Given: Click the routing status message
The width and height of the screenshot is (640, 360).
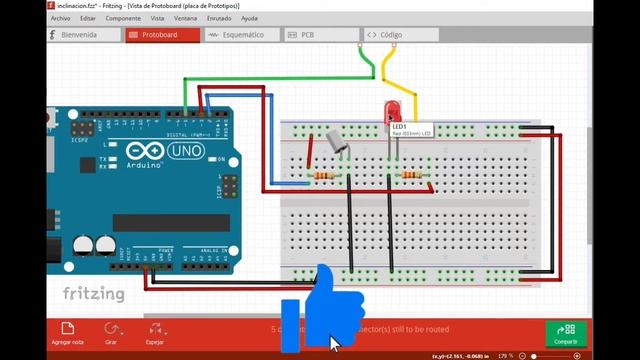Looking at the screenshot, I should pos(360,329).
